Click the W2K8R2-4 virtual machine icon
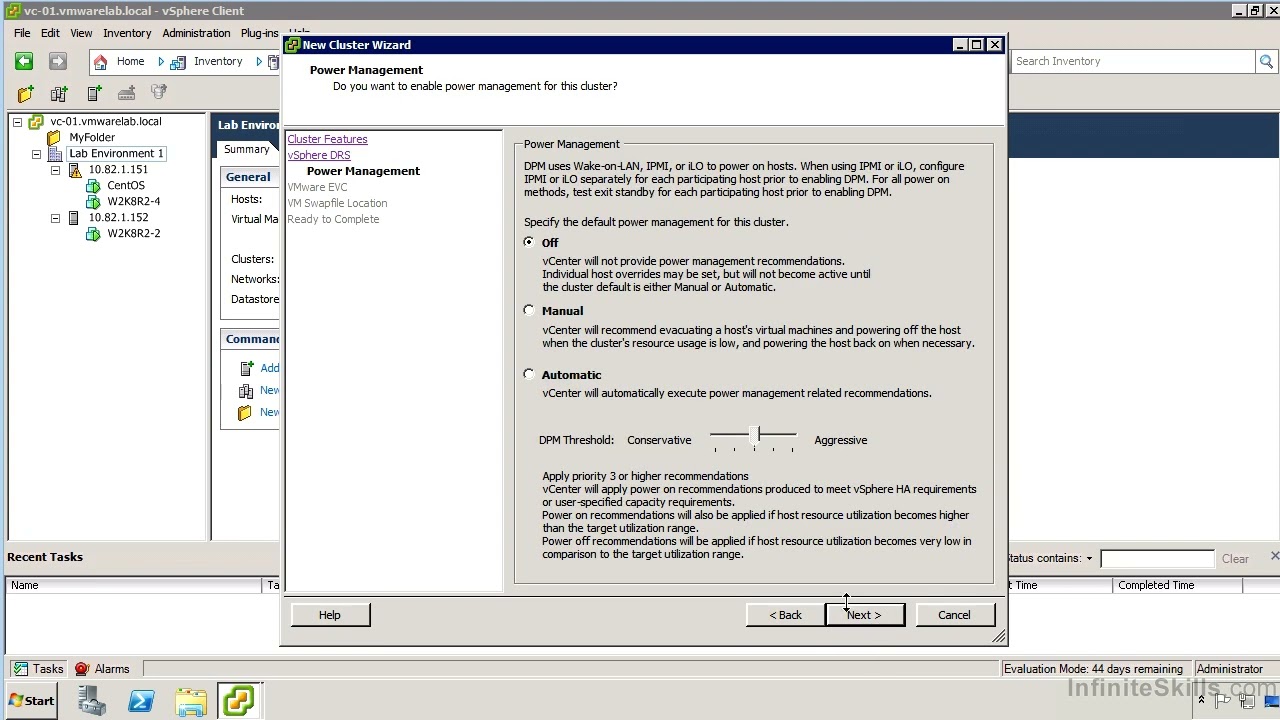The height and width of the screenshot is (720, 1280). (93, 202)
